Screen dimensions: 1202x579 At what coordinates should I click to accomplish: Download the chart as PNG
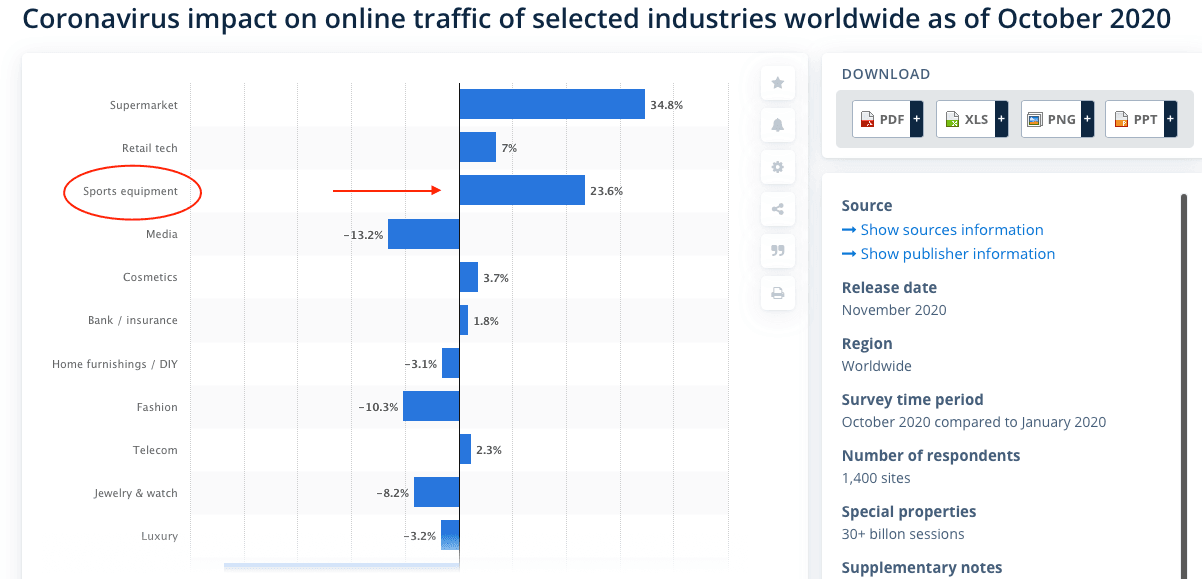[x=1050, y=119]
